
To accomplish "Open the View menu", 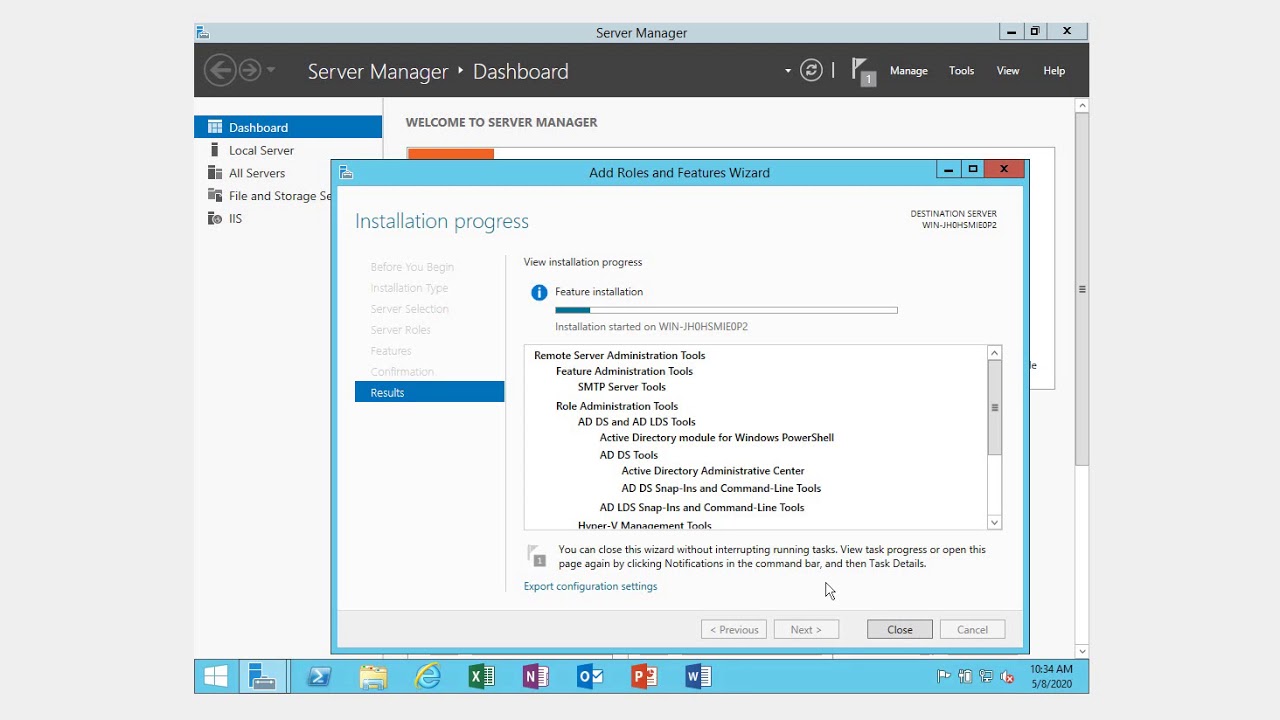I will point(1008,71).
